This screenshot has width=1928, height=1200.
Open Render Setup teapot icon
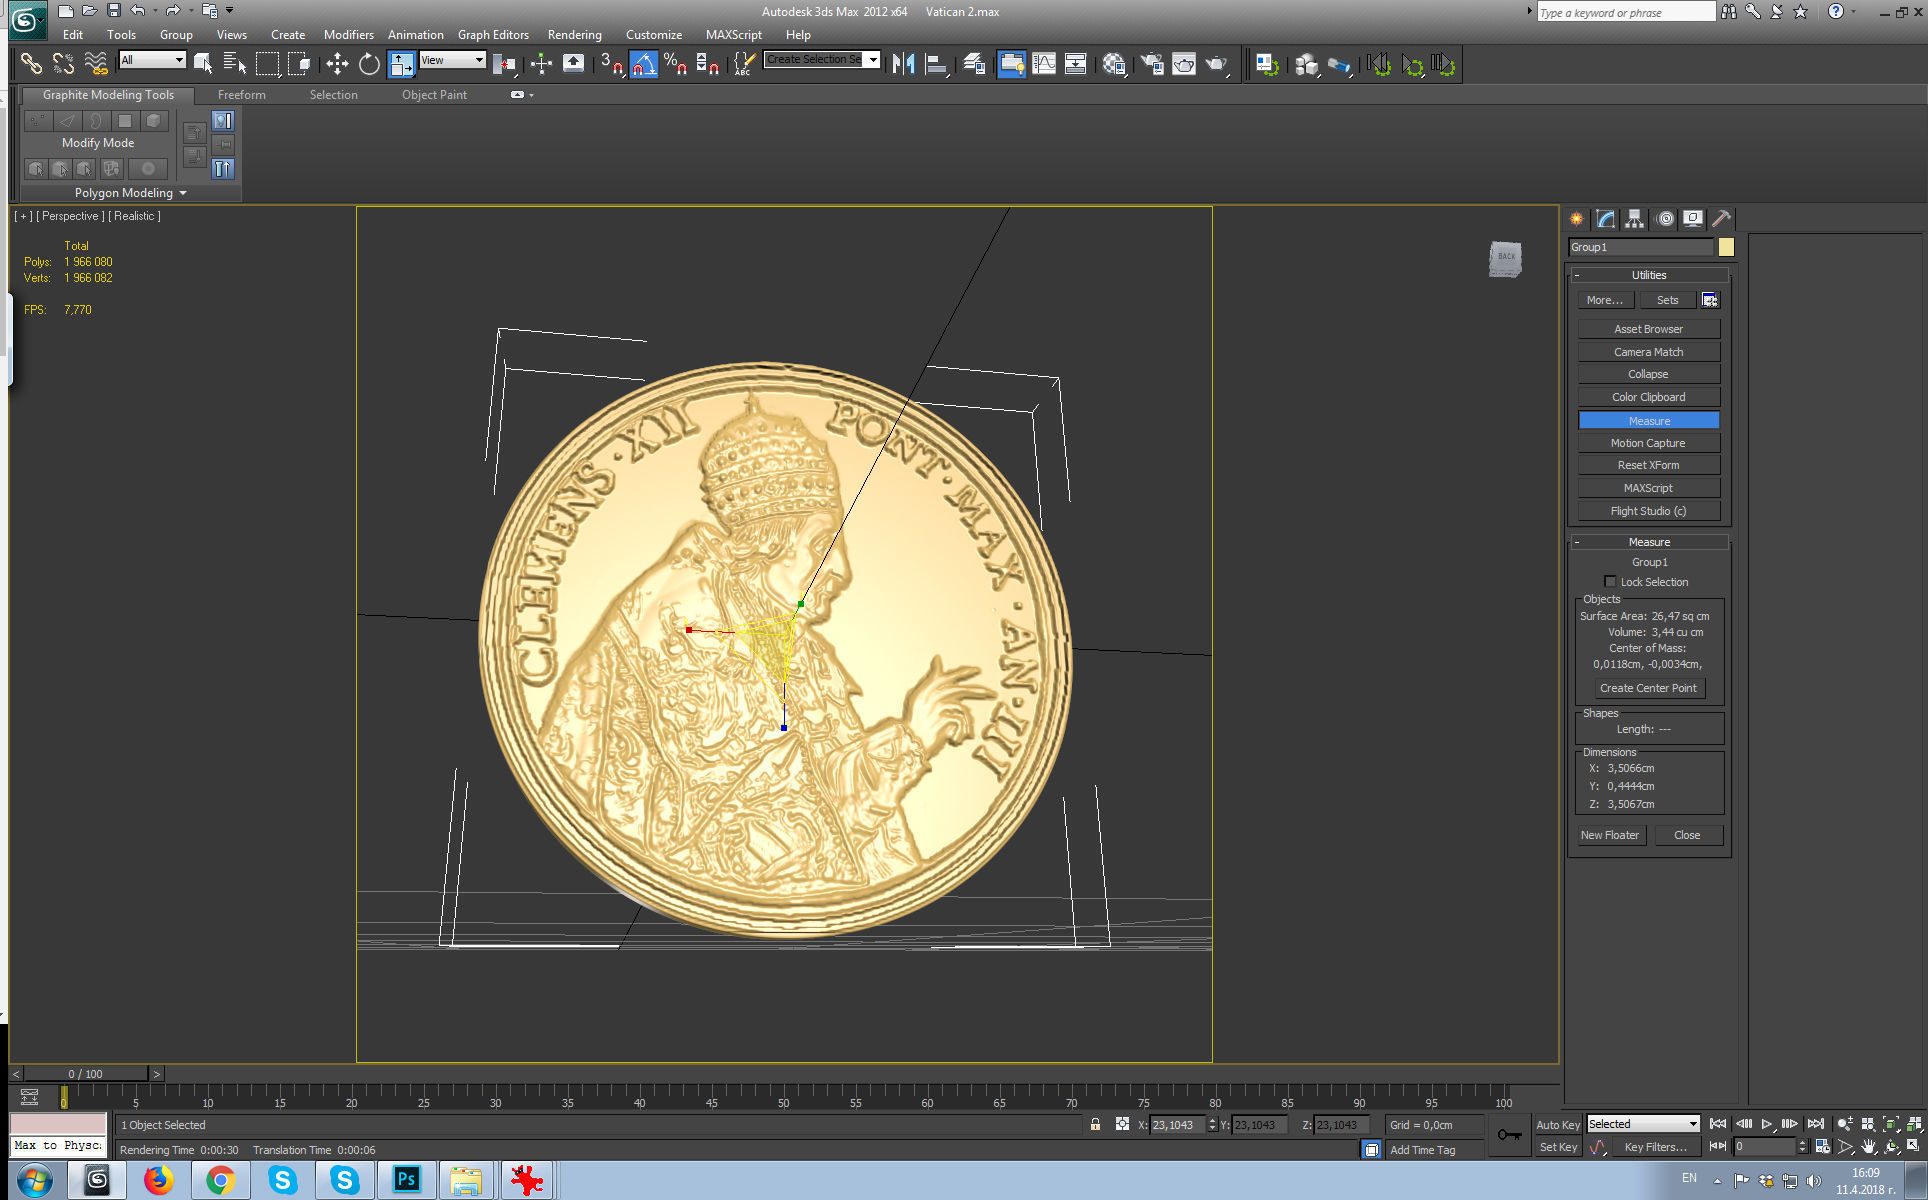coord(1152,64)
